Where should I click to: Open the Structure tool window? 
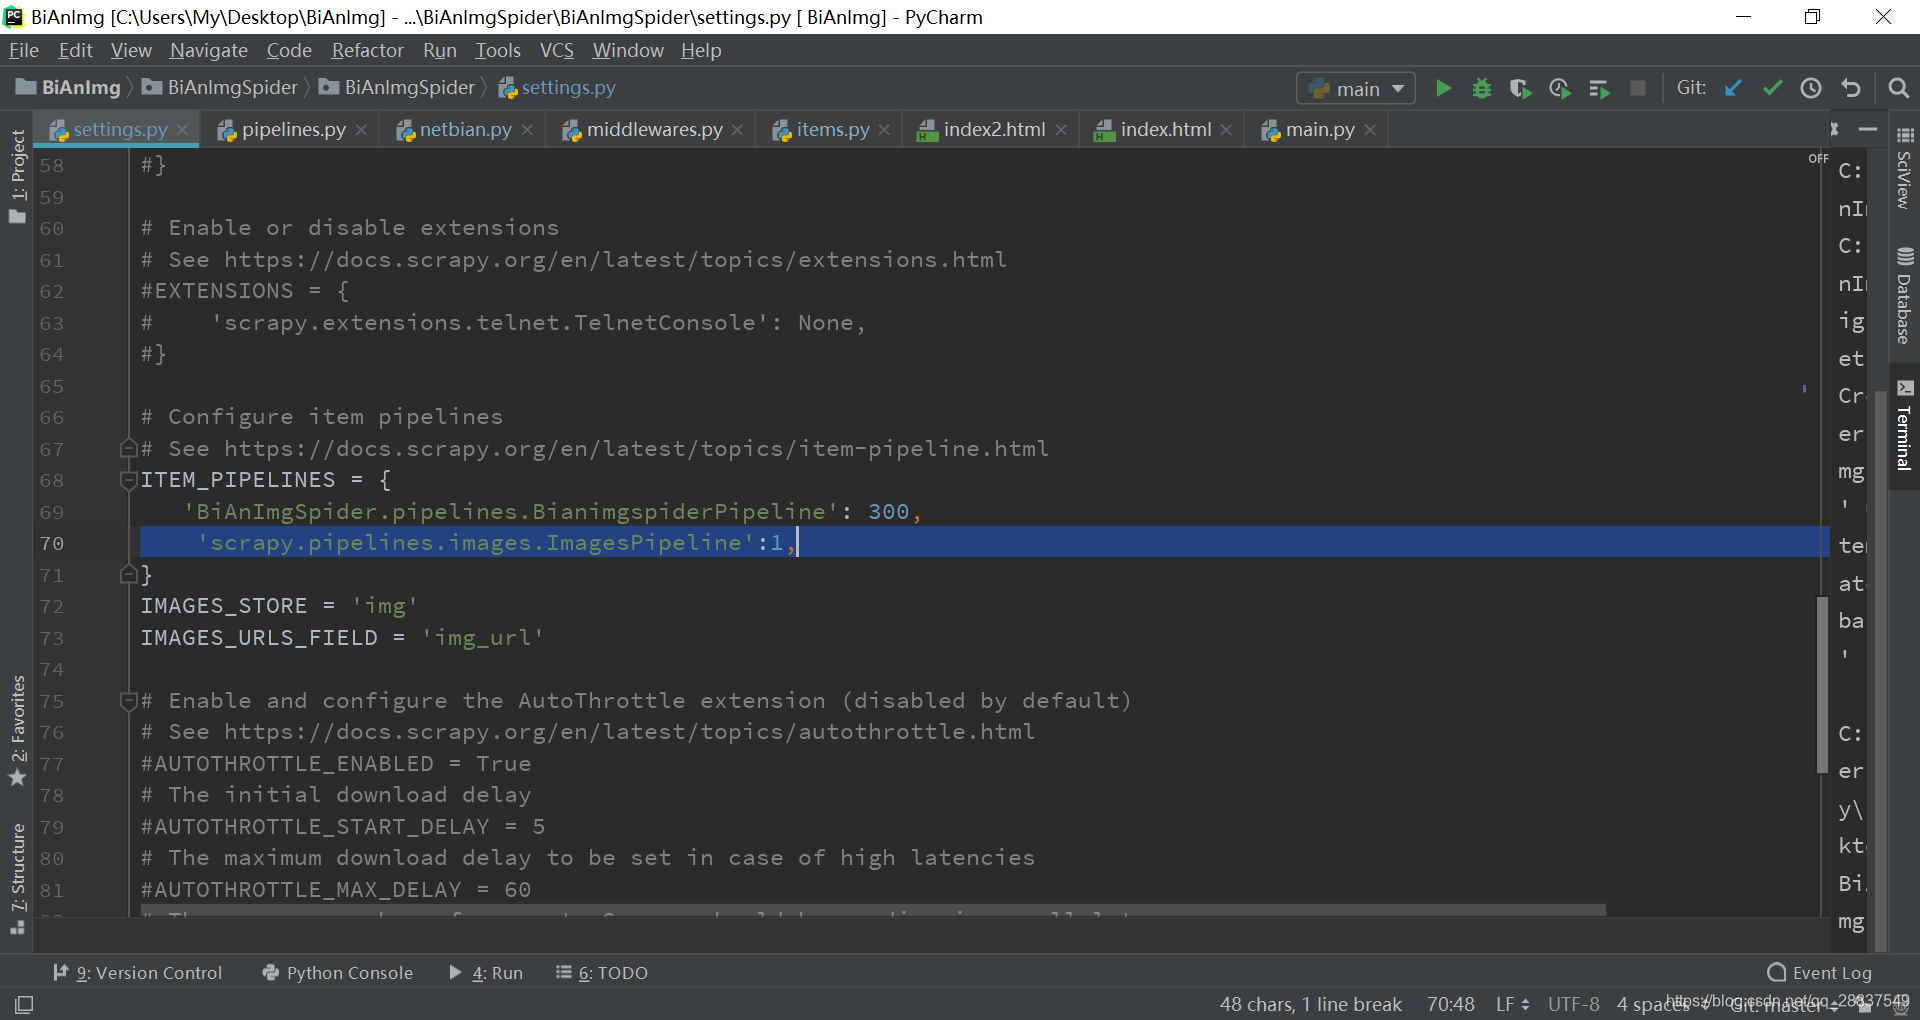click(x=17, y=878)
